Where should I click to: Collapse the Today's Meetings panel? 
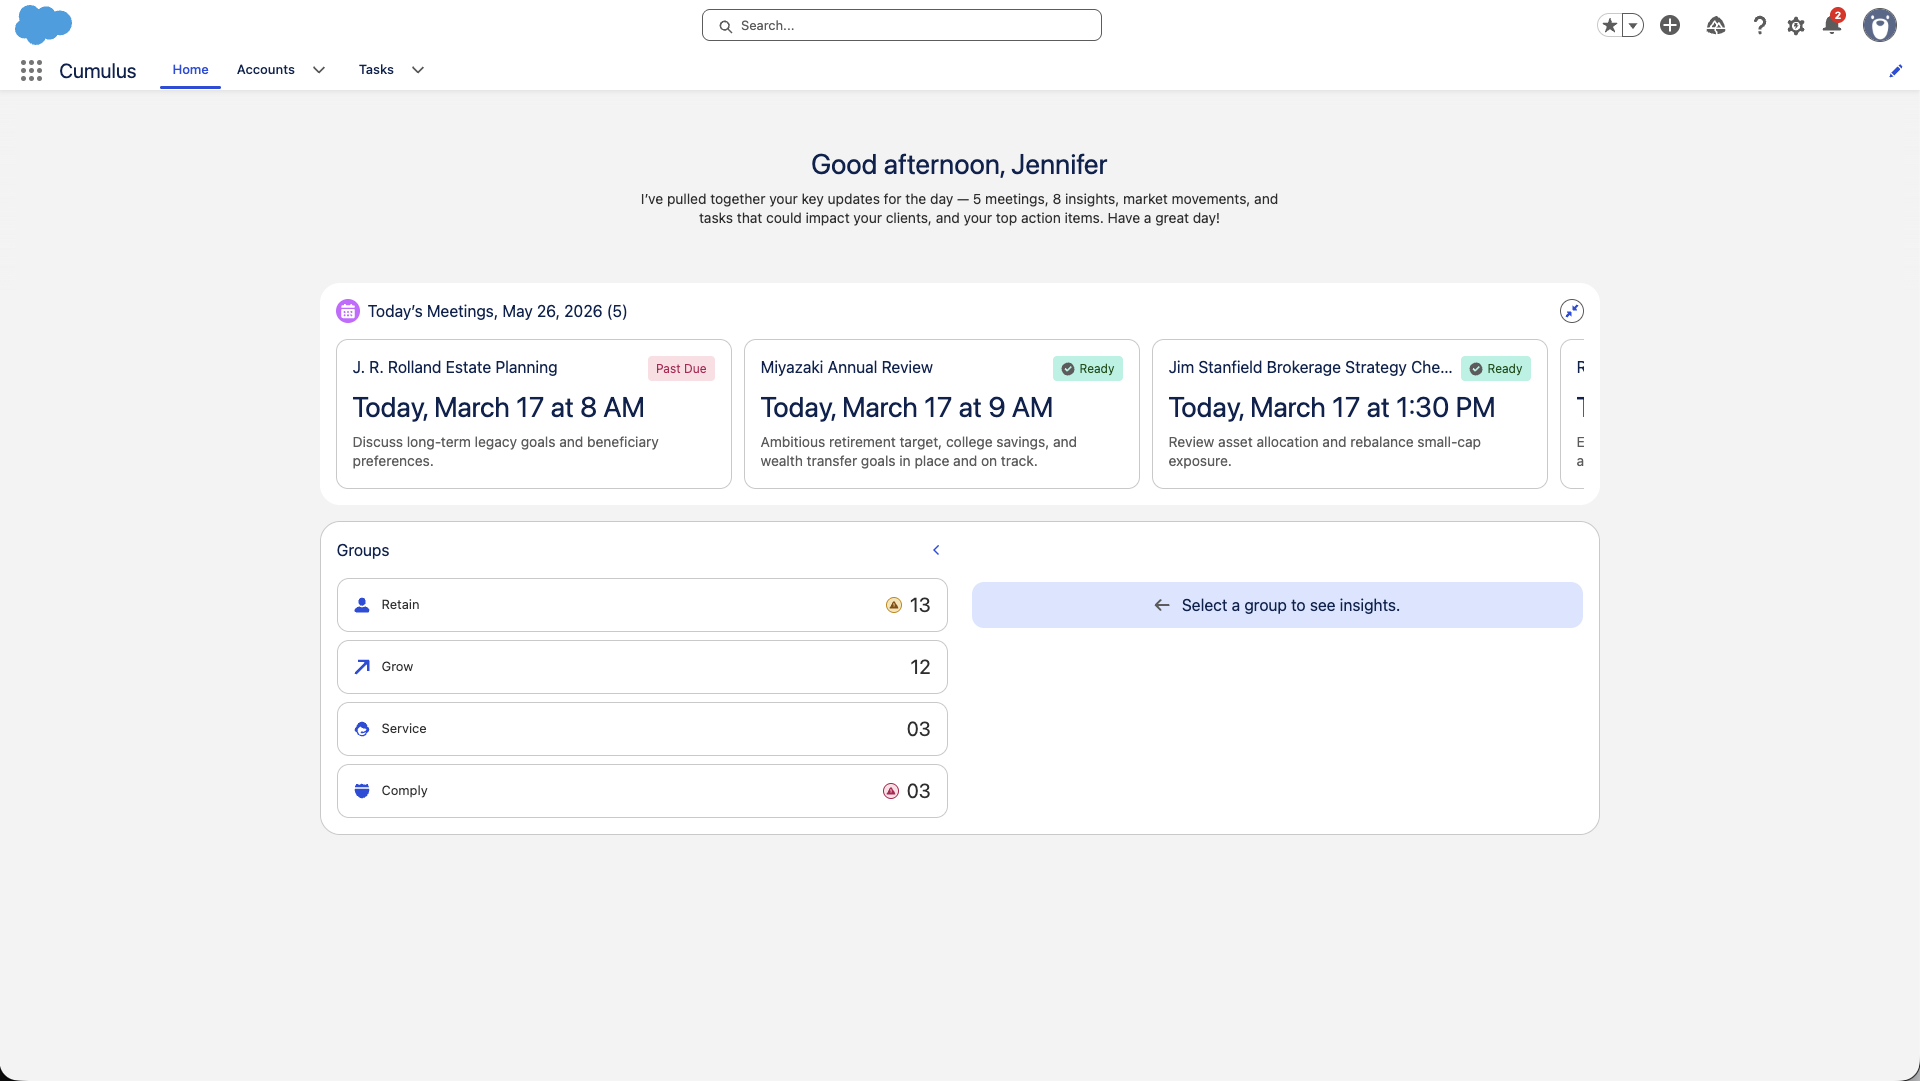point(1572,311)
